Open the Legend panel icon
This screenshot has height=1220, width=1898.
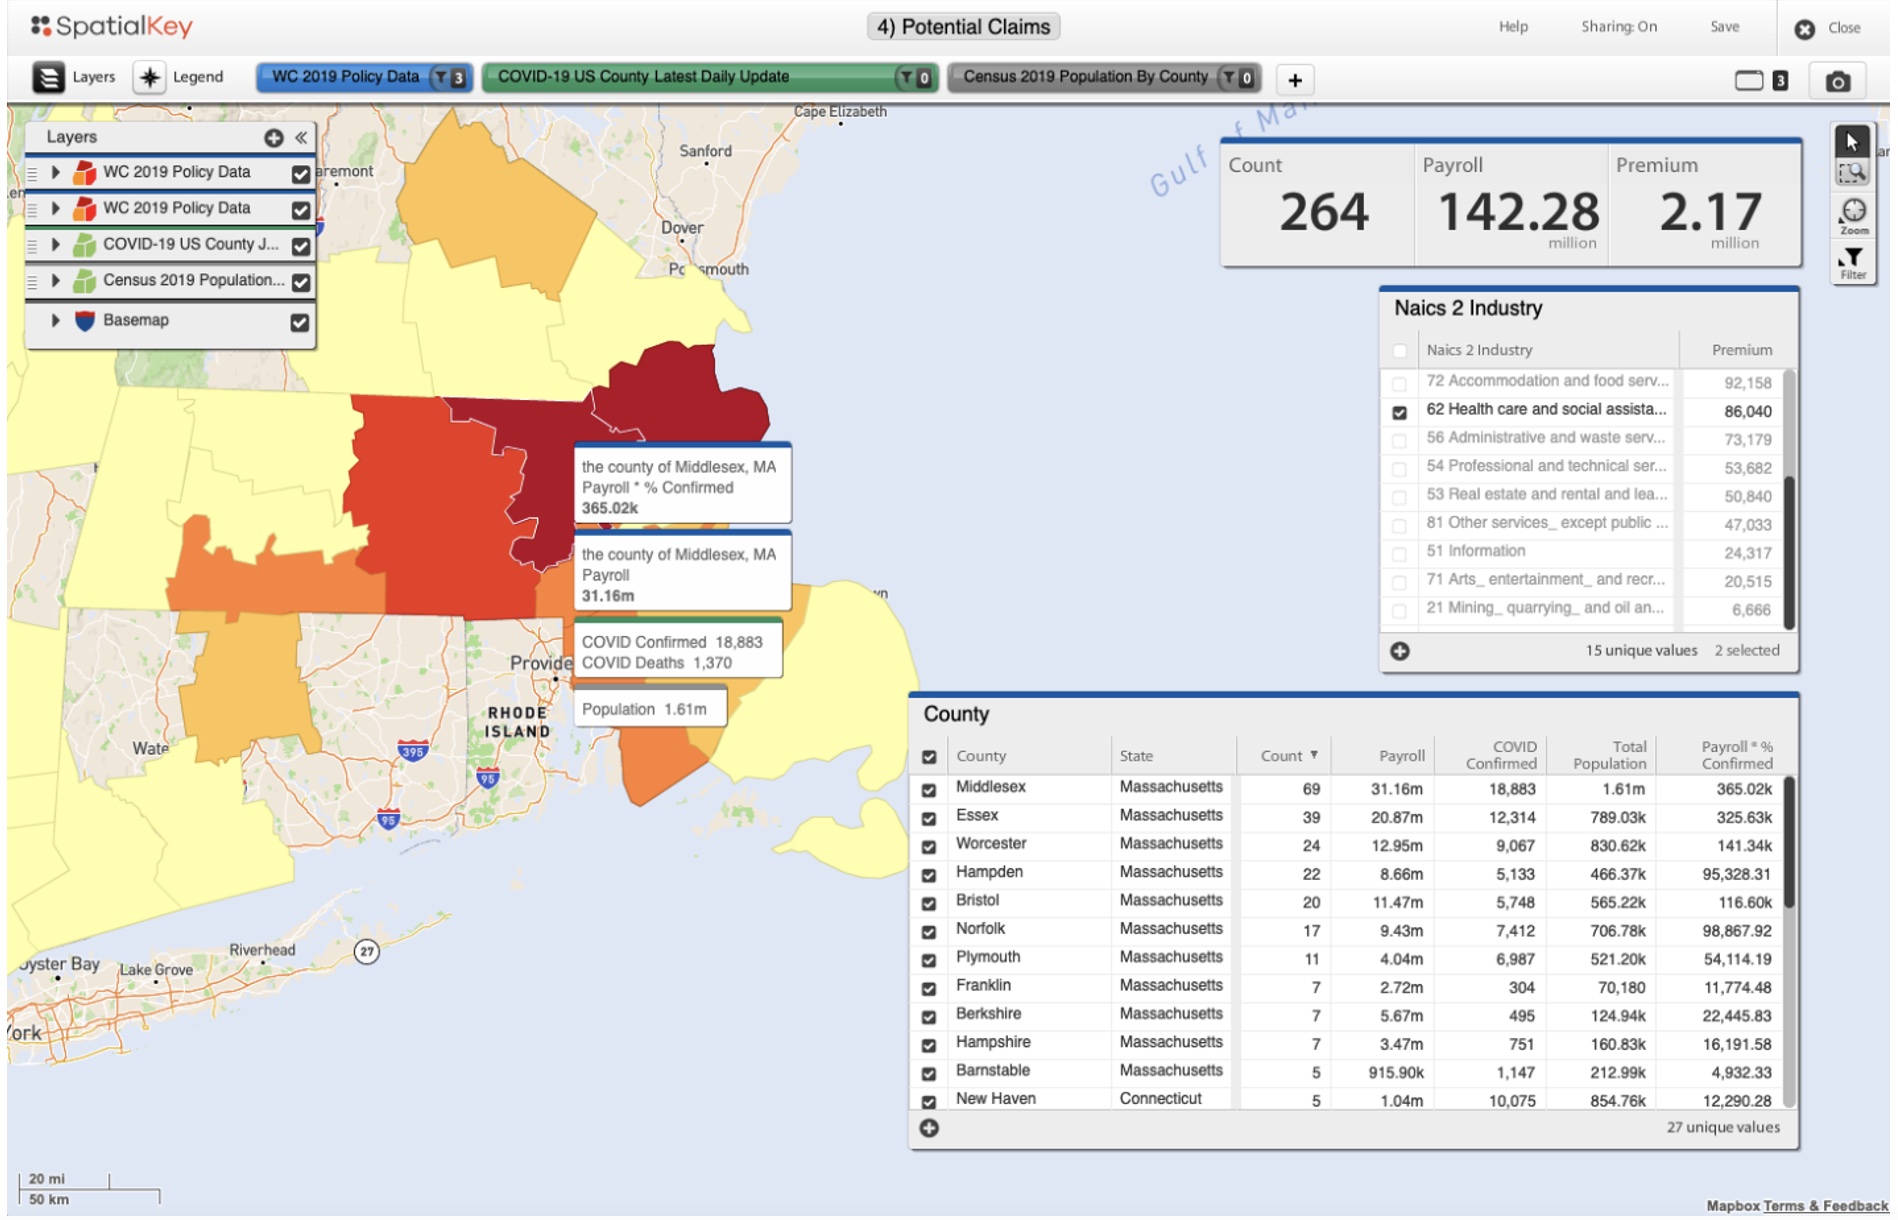point(150,77)
